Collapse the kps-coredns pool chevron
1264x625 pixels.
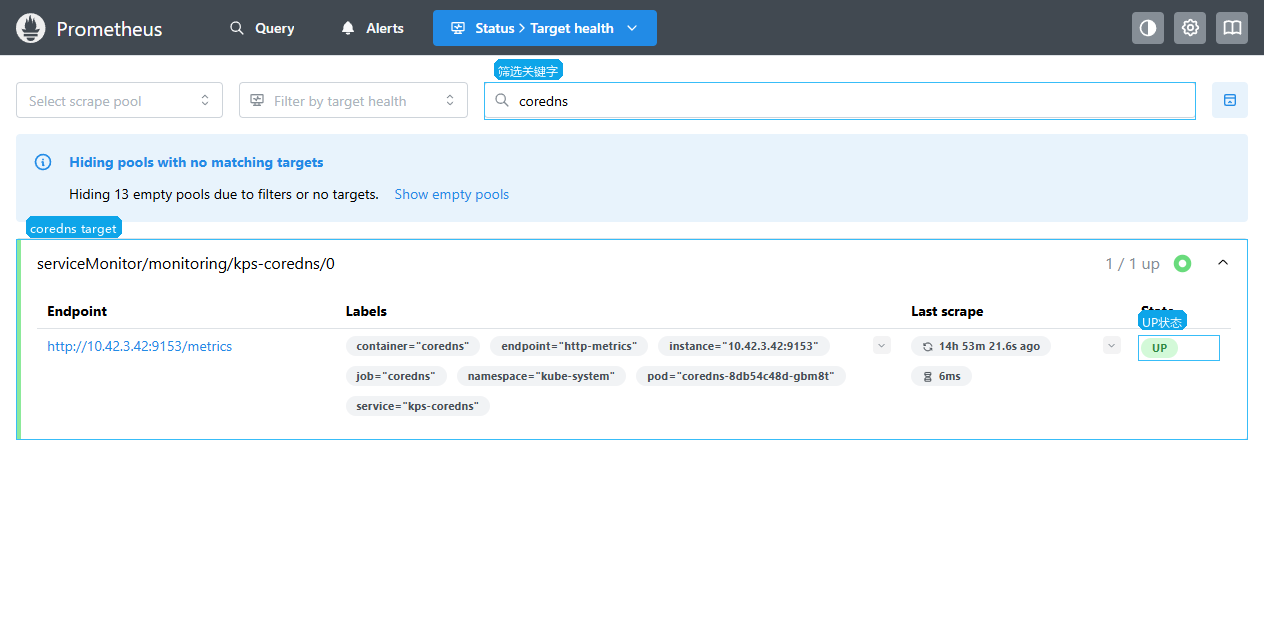(x=1223, y=263)
